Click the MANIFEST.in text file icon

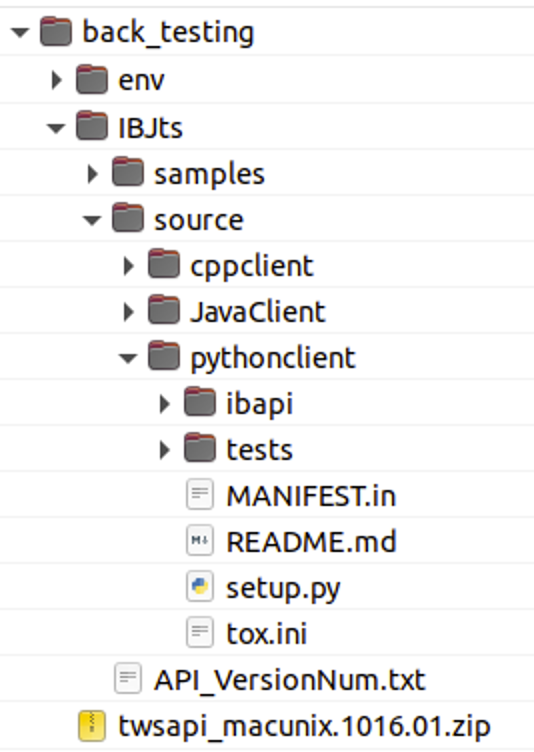200,494
